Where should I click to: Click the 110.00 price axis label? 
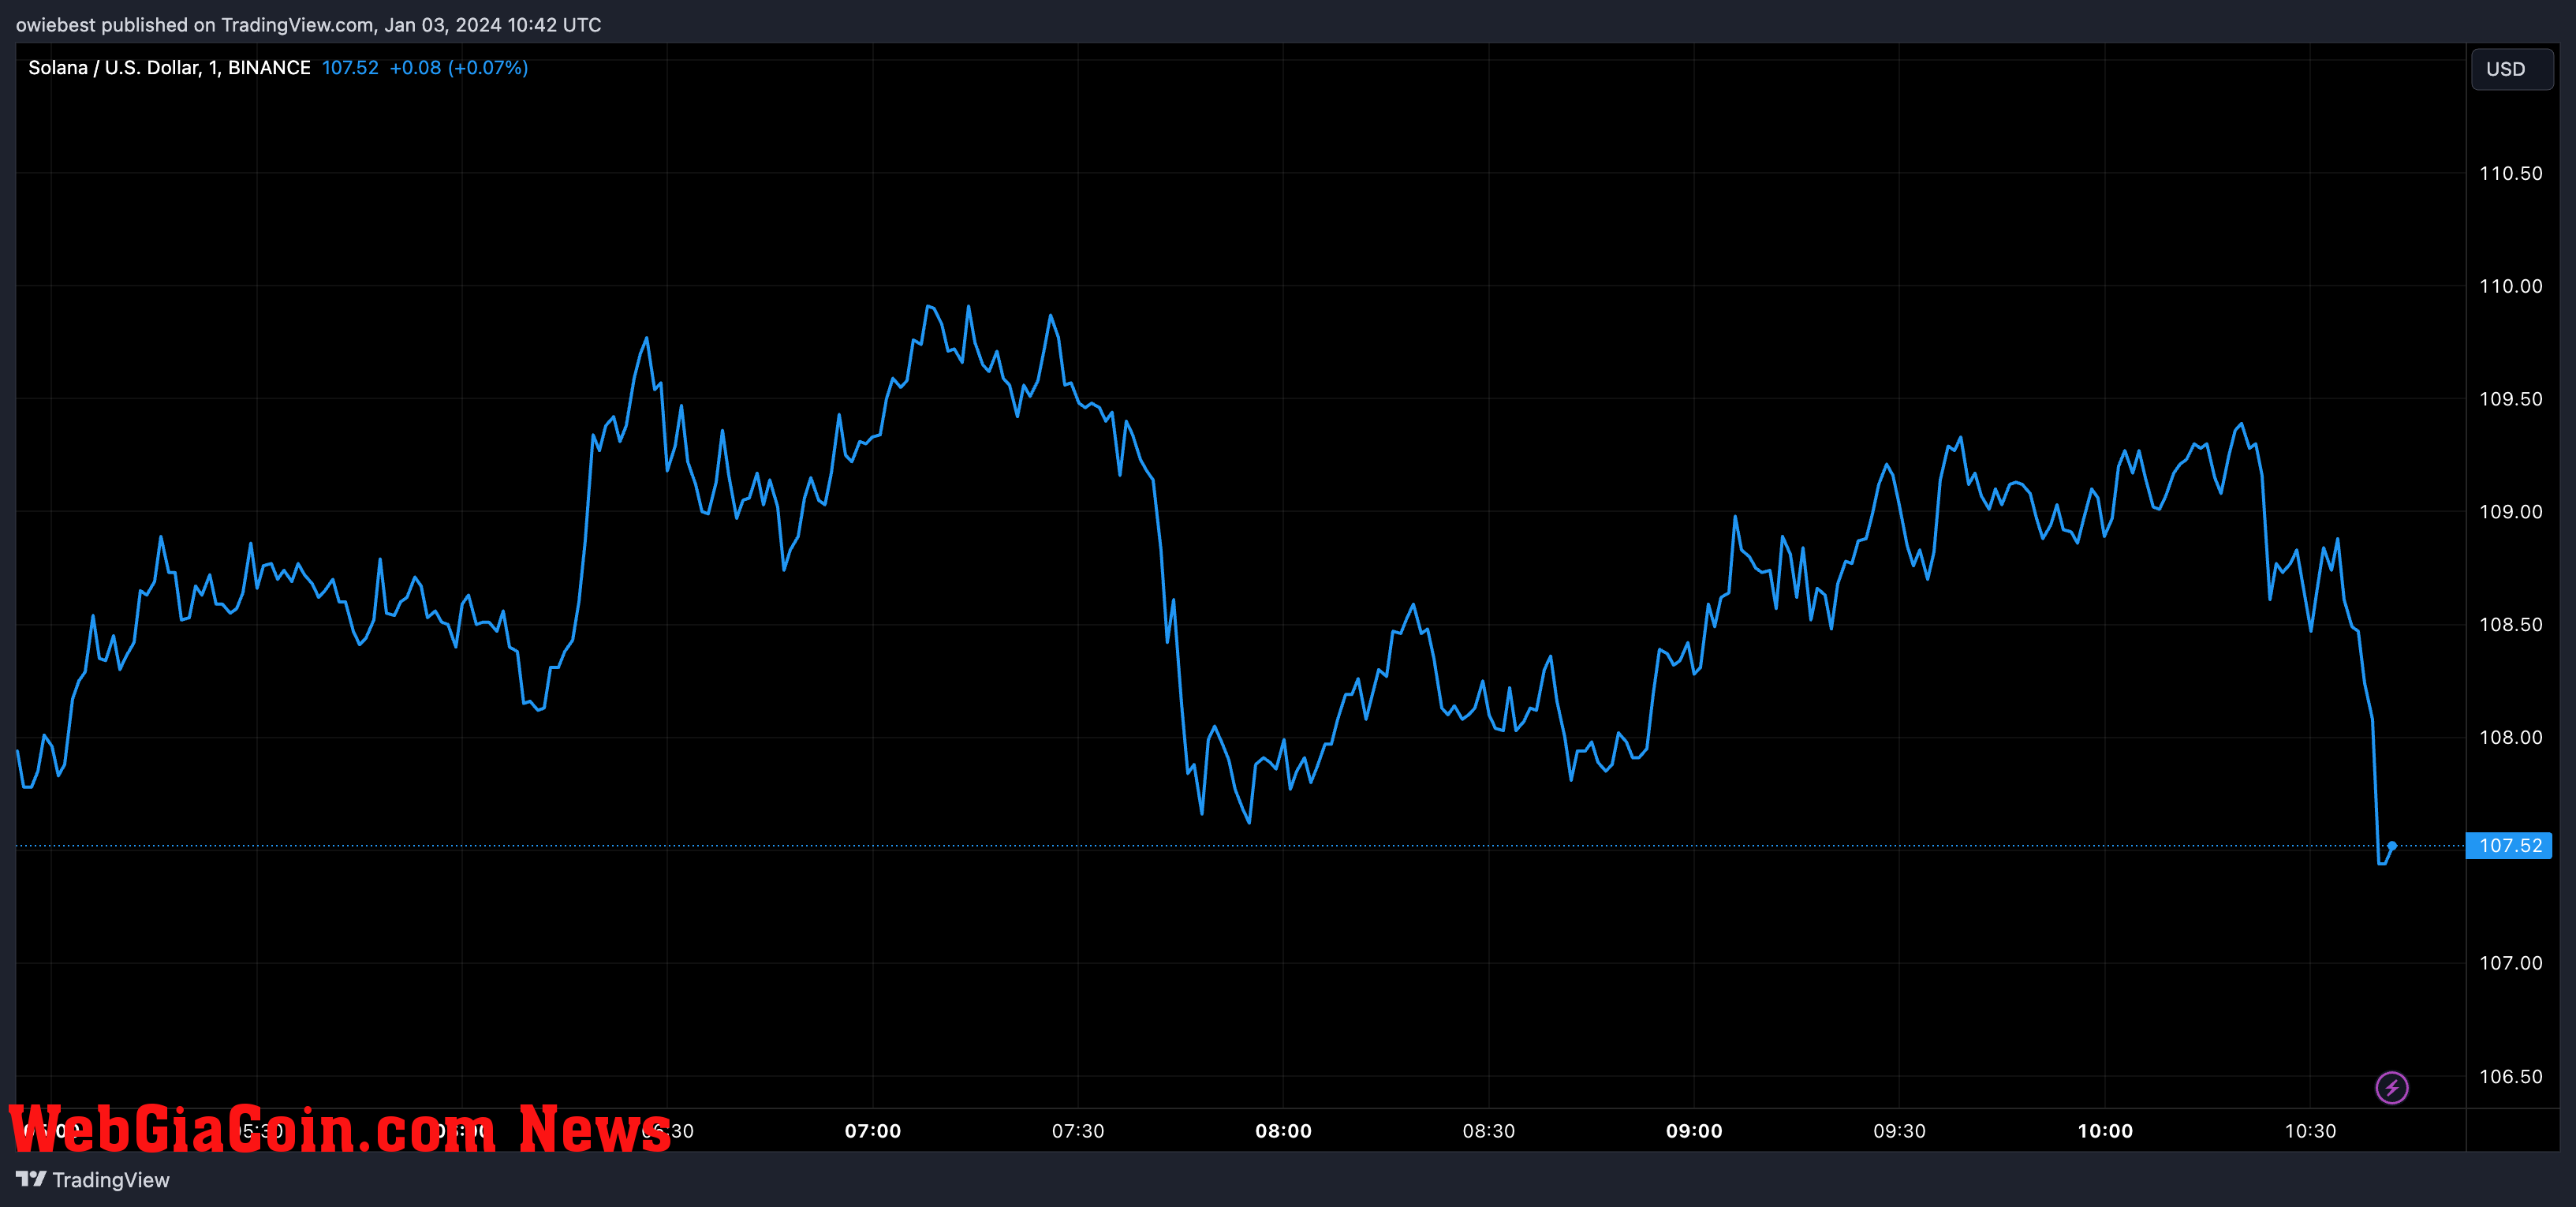[x=2510, y=286]
